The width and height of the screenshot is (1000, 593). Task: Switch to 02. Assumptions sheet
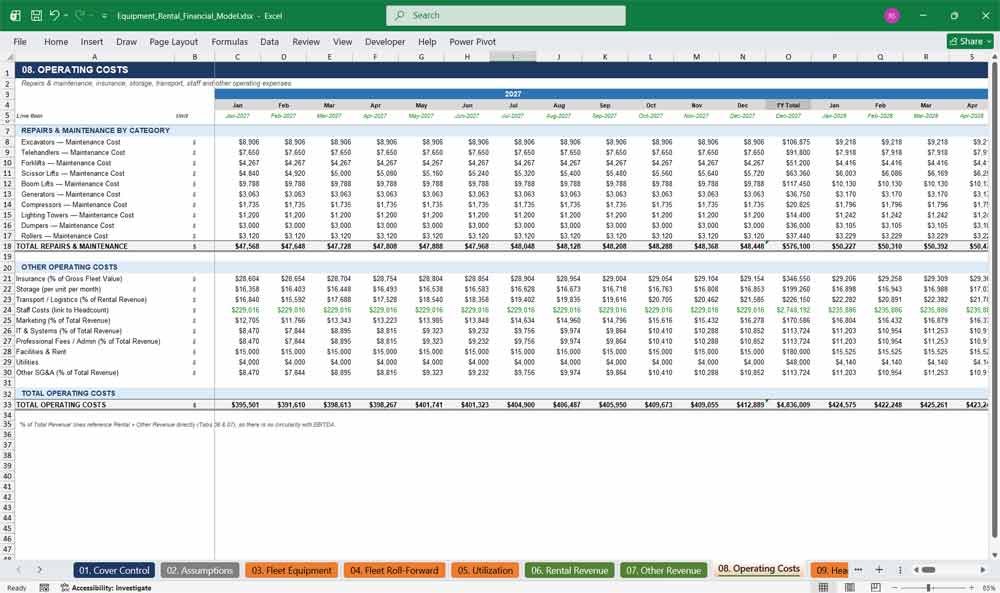[x=200, y=570]
